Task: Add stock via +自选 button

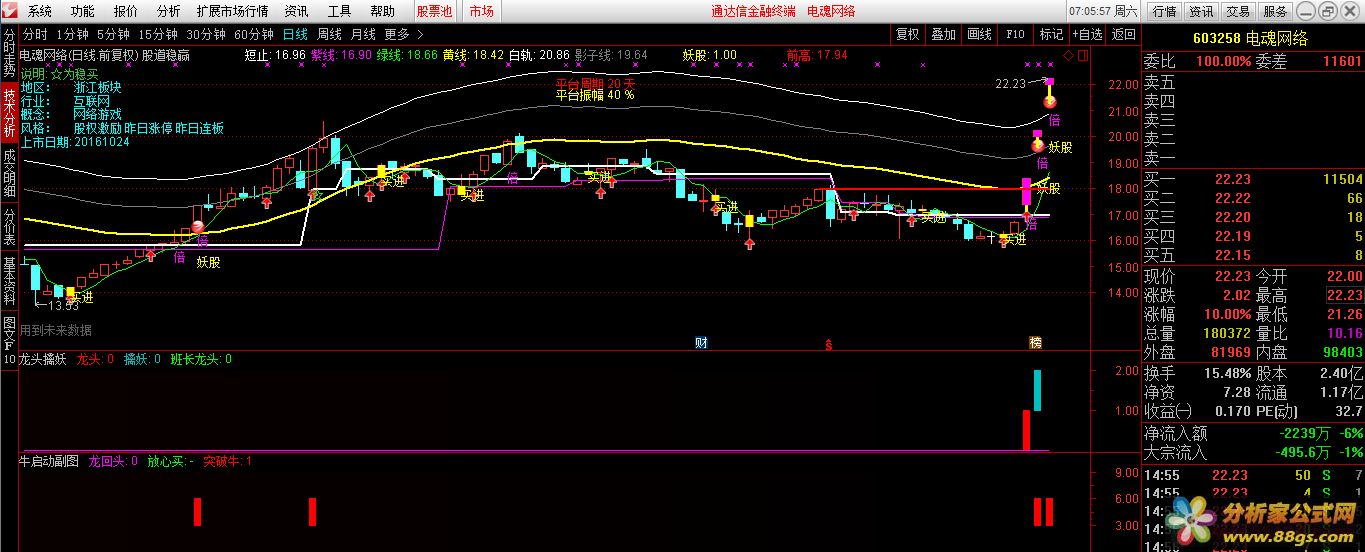Action: coord(1087,34)
